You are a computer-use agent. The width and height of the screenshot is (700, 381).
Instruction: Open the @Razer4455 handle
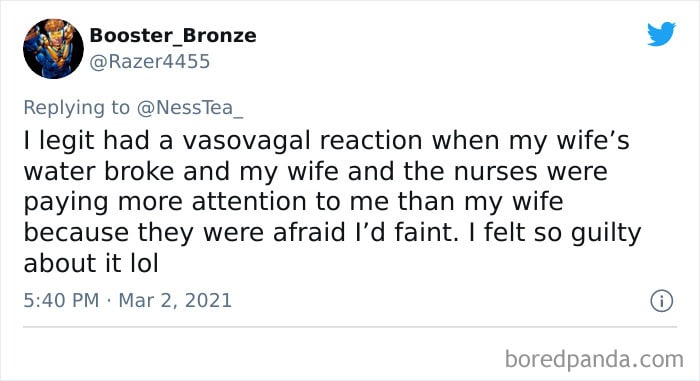coord(150,62)
